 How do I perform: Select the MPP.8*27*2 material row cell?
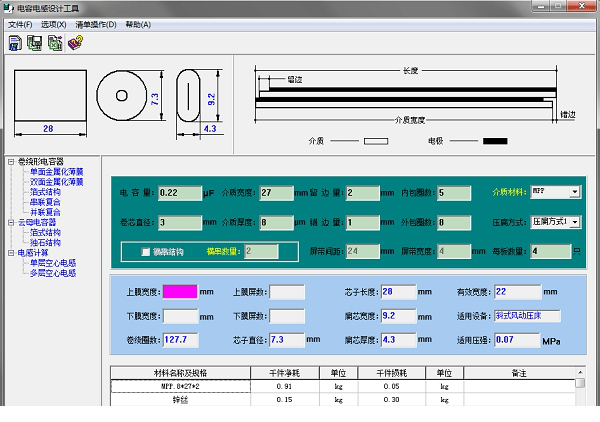(180, 386)
